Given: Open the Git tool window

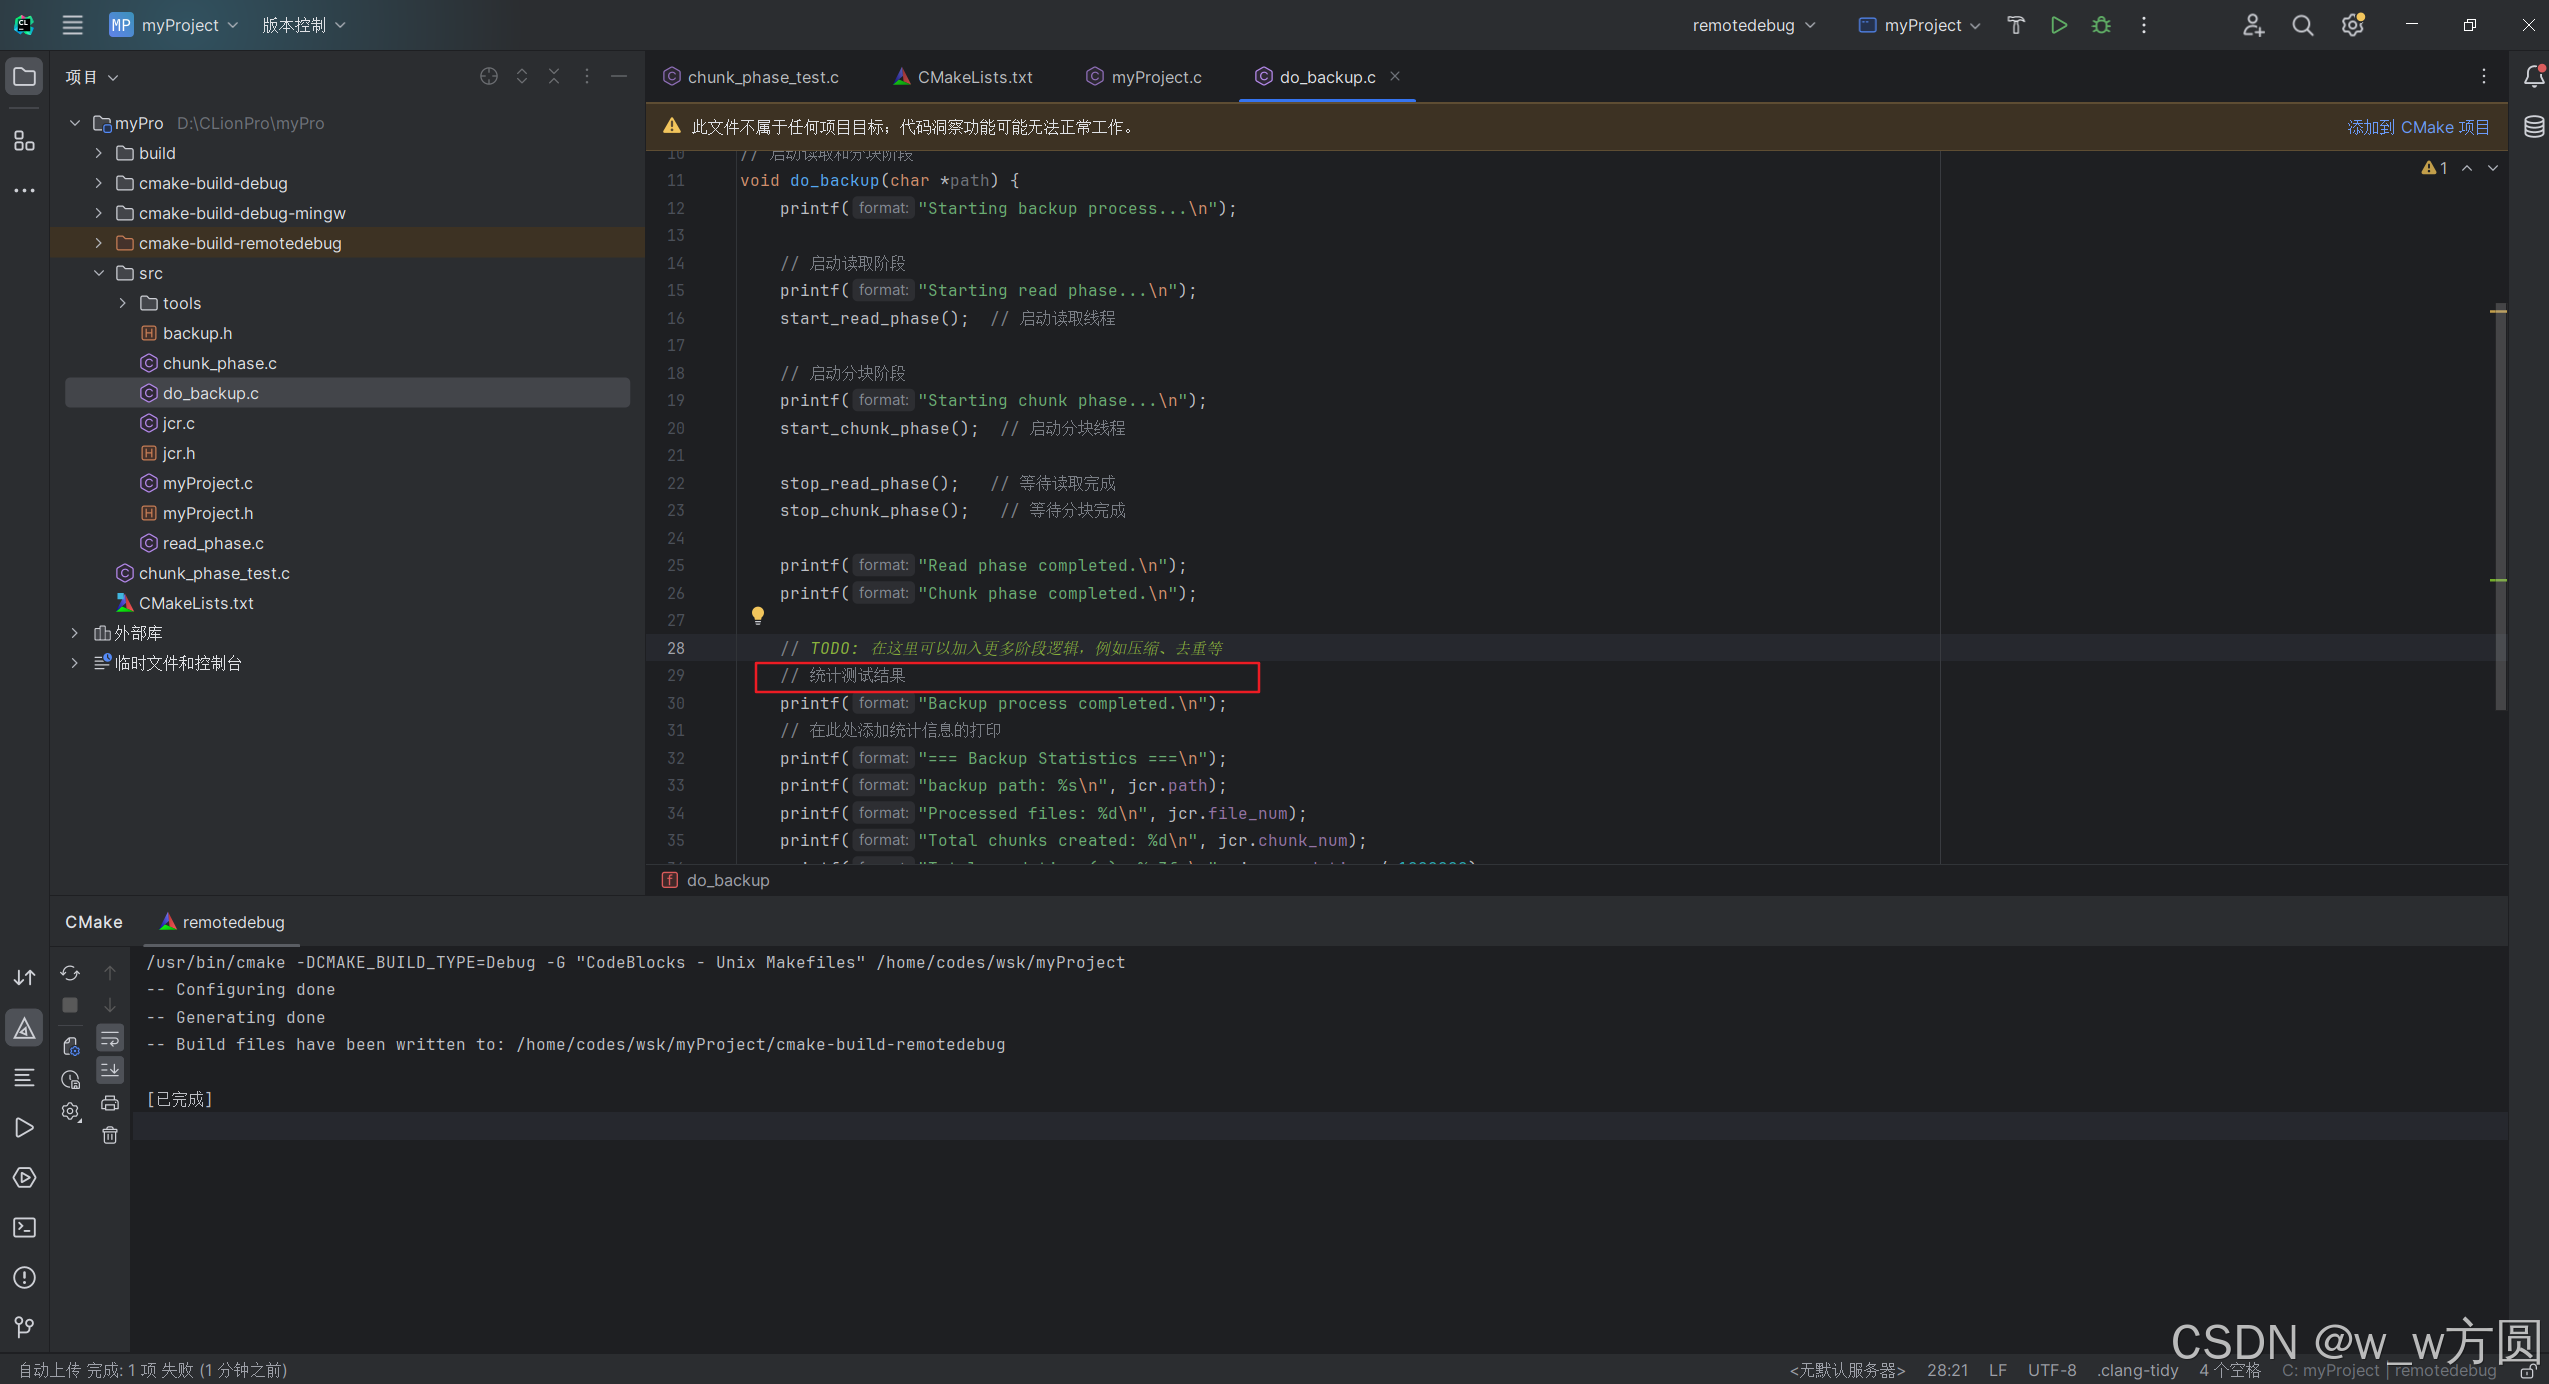Looking at the screenshot, I should pos(24,1328).
